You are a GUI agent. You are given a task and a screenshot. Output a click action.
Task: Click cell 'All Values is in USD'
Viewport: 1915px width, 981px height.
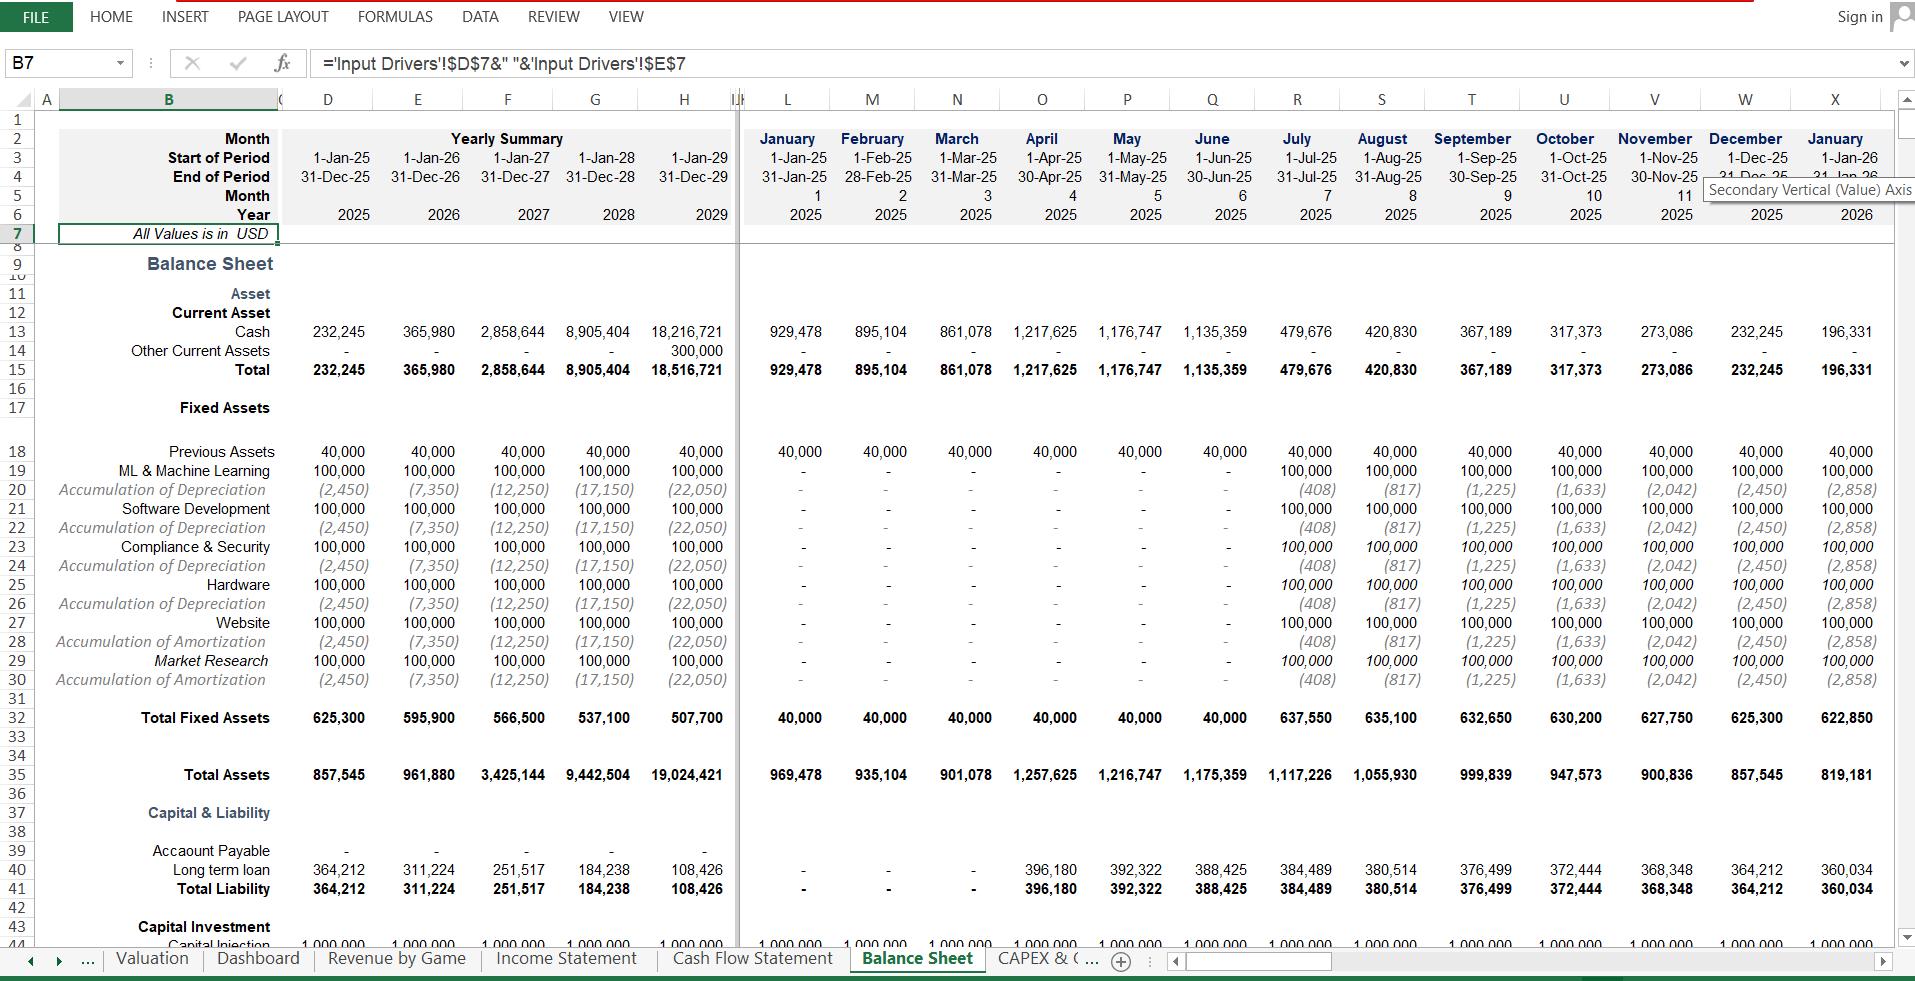click(x=168, y=234)
